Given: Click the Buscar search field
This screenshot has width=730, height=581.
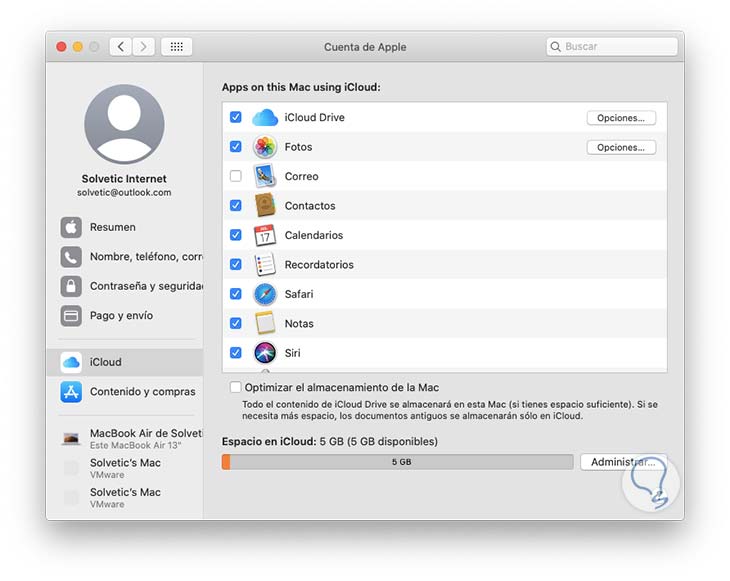Looking at the screenshot, I should pos(612,47).
